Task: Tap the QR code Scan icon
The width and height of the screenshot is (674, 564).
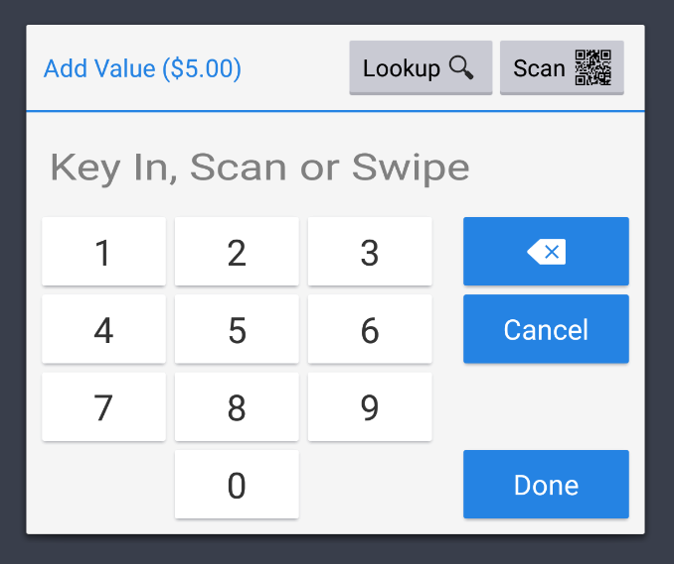Action: click(593, 68)
